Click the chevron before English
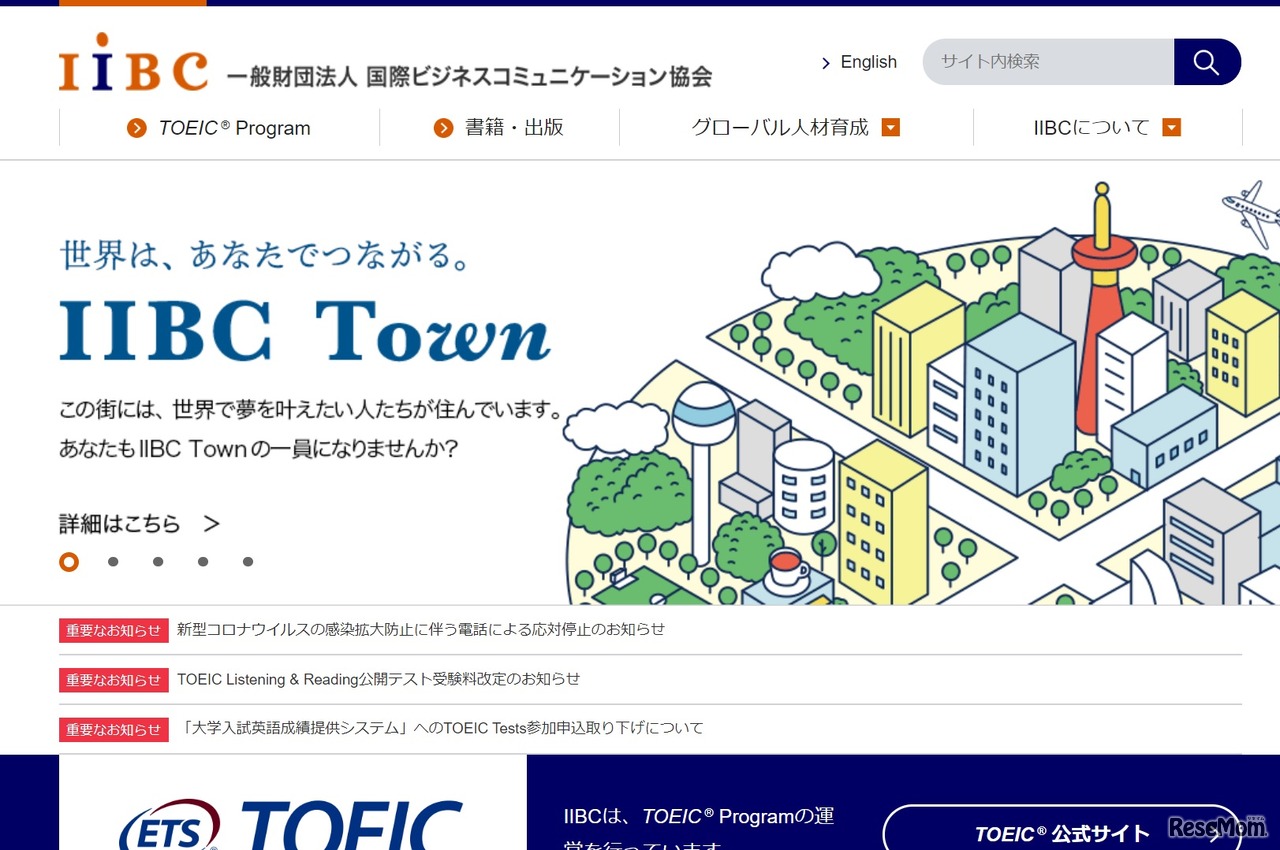The height and width of the screenshot is (850, 1280). [x=824, y=62]
